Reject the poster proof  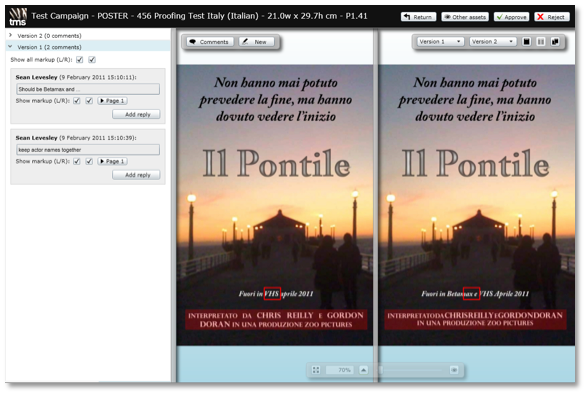(x=552, y=17)
